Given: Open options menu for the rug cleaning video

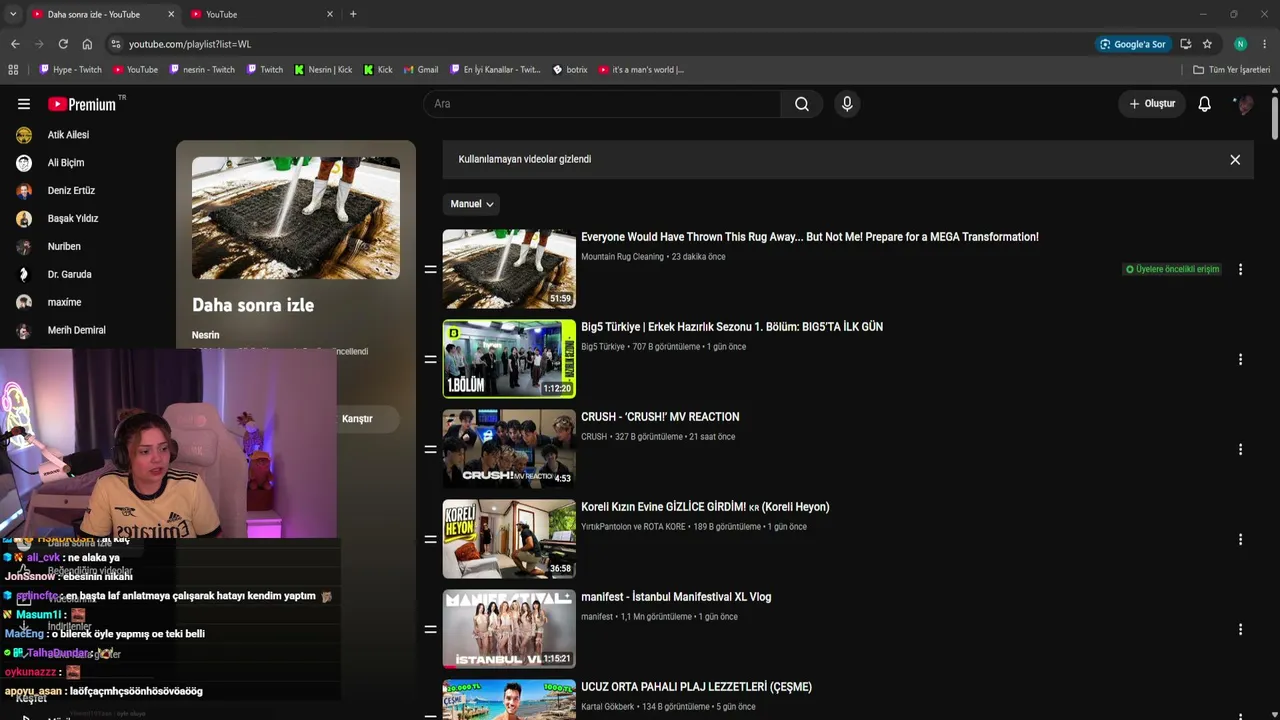Looking at the screenshot, I should 1240,270.
